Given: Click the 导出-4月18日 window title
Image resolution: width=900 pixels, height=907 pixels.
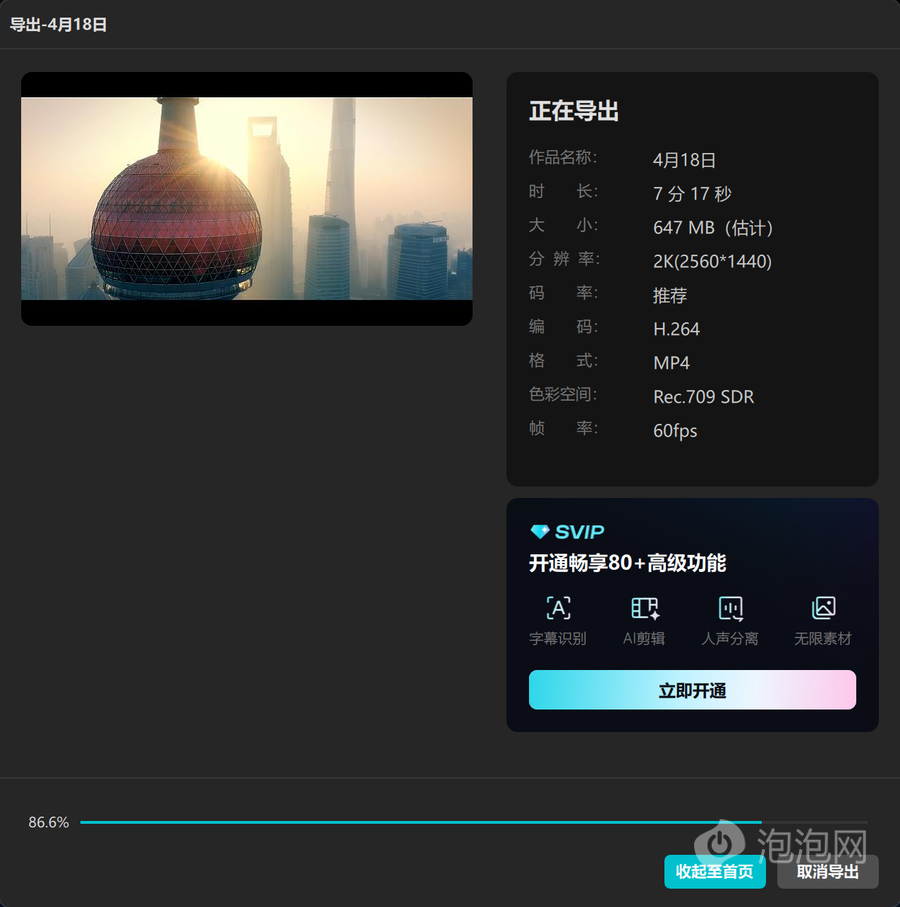Looking at the screenshot, I should click(x=58, y=24).
